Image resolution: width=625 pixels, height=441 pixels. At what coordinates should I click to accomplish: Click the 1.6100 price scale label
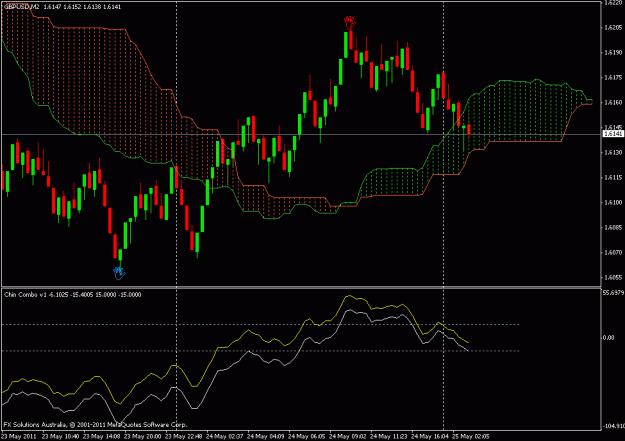(613, 203)
